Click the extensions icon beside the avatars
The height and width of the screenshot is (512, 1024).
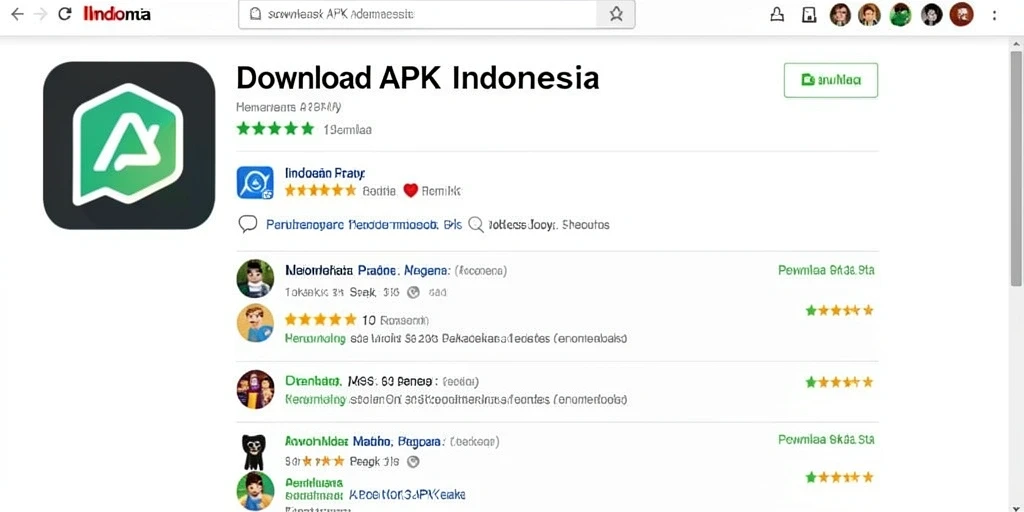tap(777, 14)
